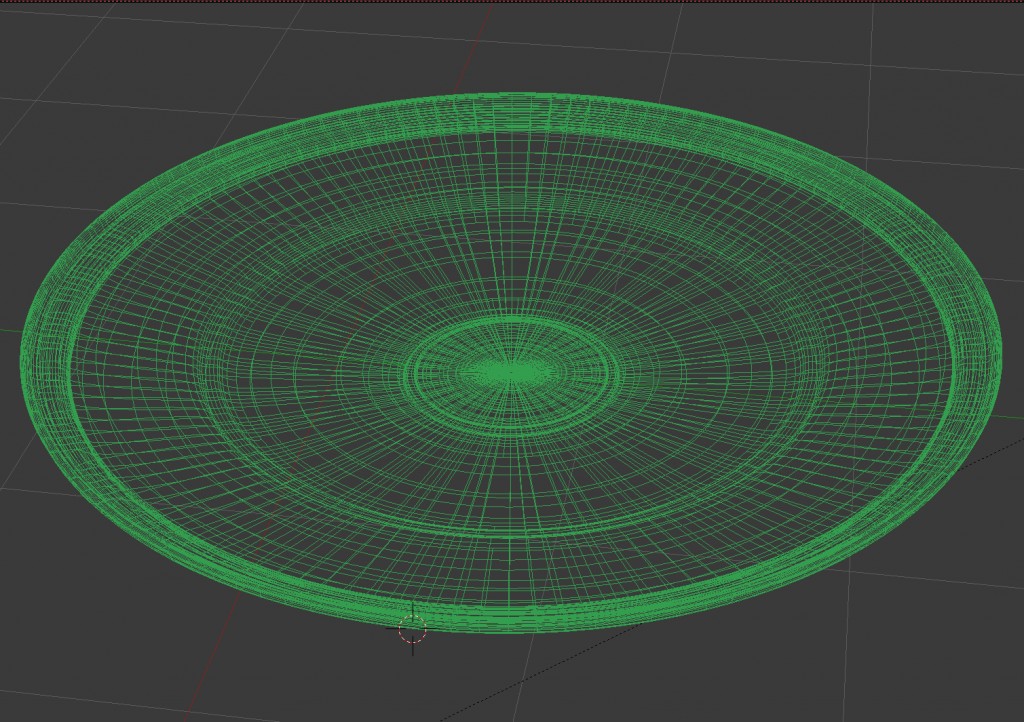Image resolution: width=1024 pixels, height=722 pixels.
Task: Click the red X axis line above the plate
Action: (x=487, y=40)
